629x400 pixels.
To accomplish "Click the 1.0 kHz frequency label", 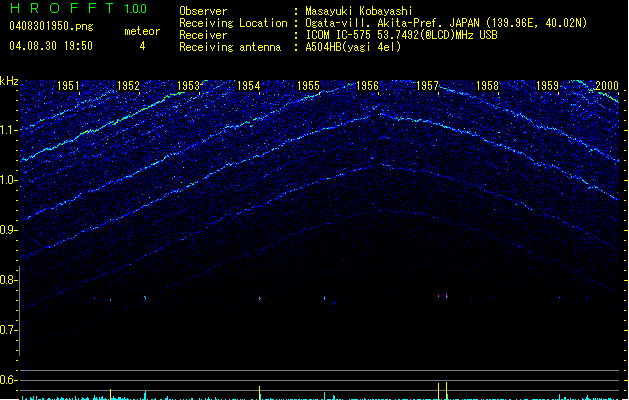I will 9,181.
